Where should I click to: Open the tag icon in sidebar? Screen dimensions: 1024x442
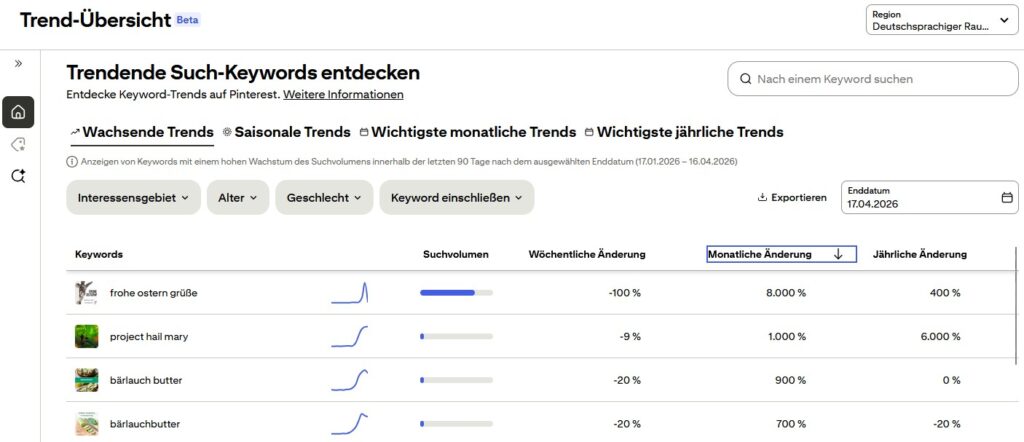[x=18, y=145]
